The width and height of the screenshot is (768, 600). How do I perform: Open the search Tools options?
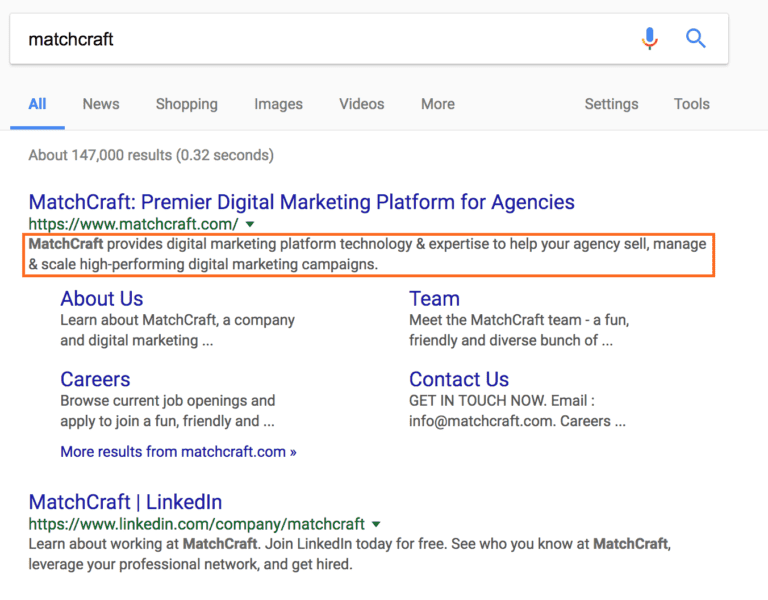(692, 104)
